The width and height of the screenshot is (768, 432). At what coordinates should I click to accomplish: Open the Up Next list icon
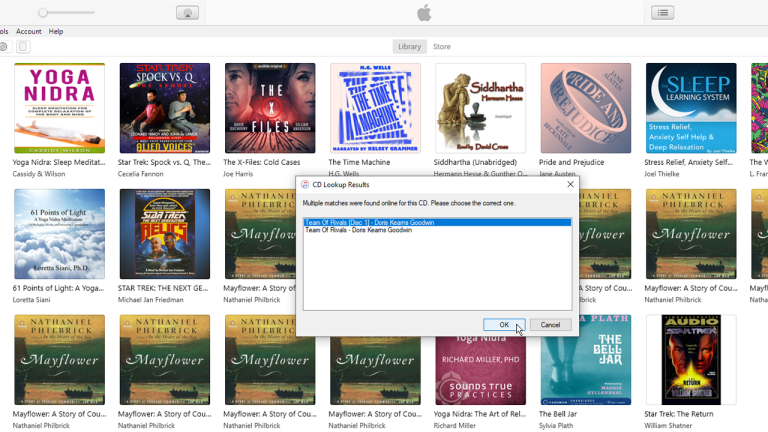[663, 13]
